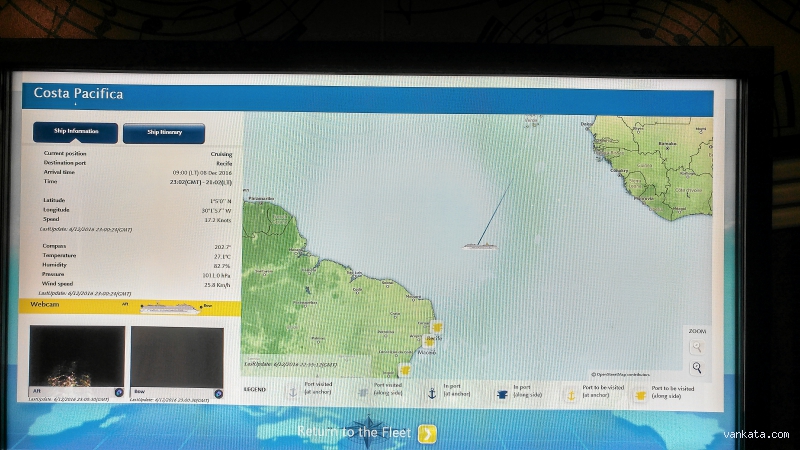Click the yellow arrow beside Return to the Fleet
Viewport: 800px width, 450px height.
(x=428, y=432)
